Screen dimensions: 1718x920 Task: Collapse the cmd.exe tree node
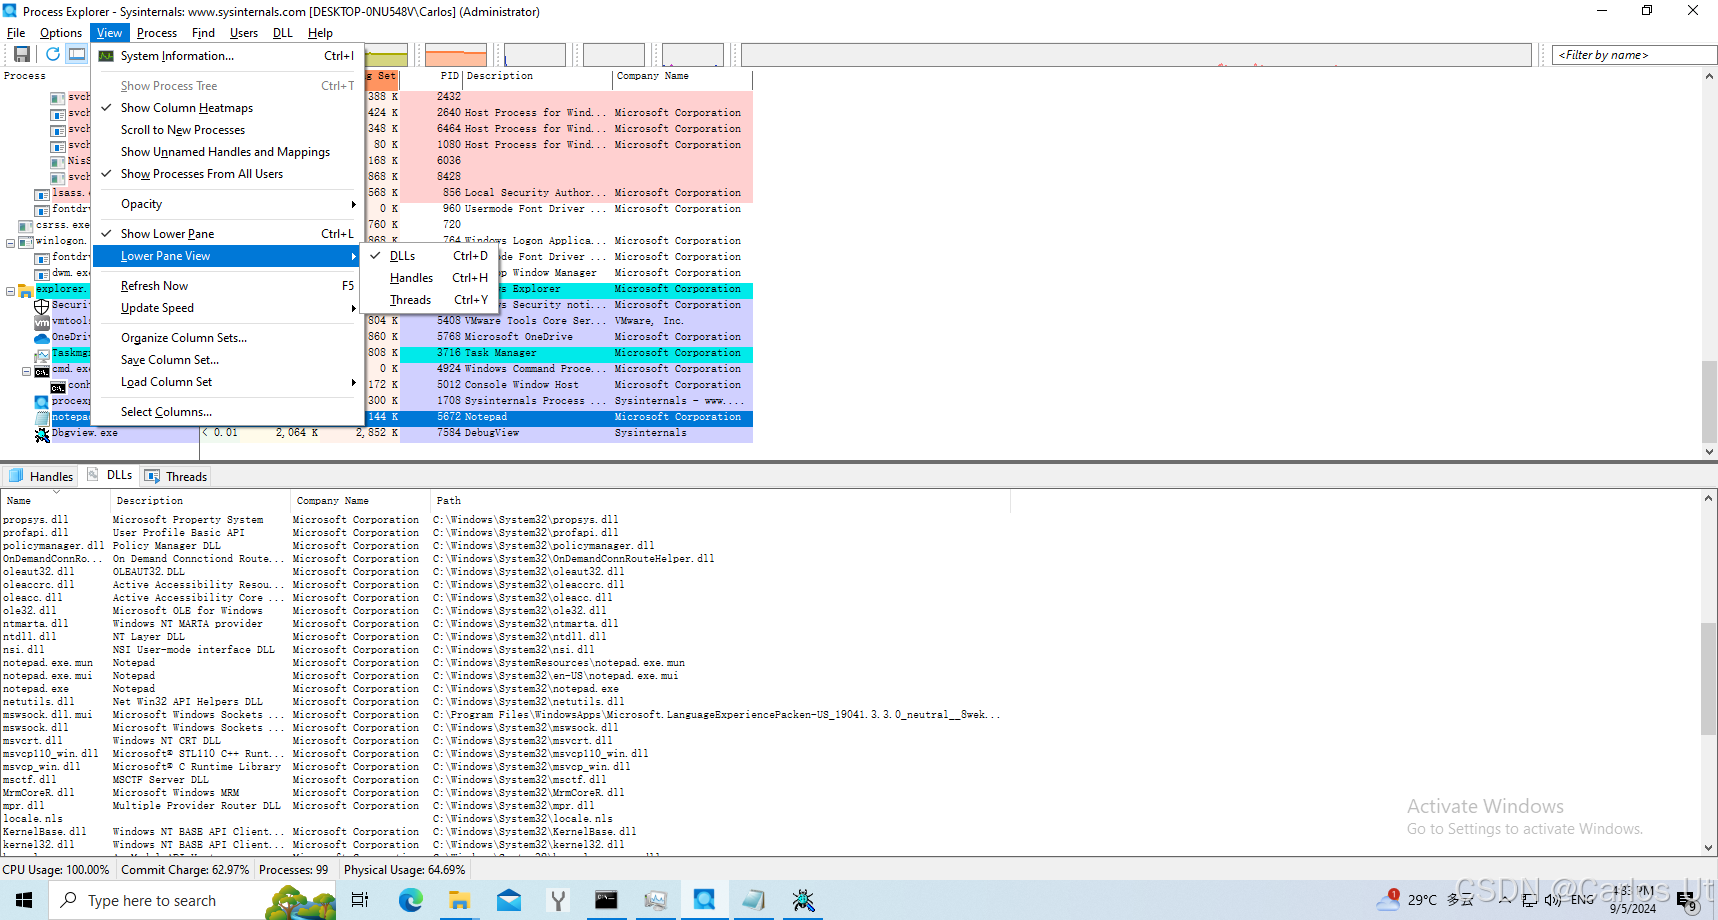[27, 371]
